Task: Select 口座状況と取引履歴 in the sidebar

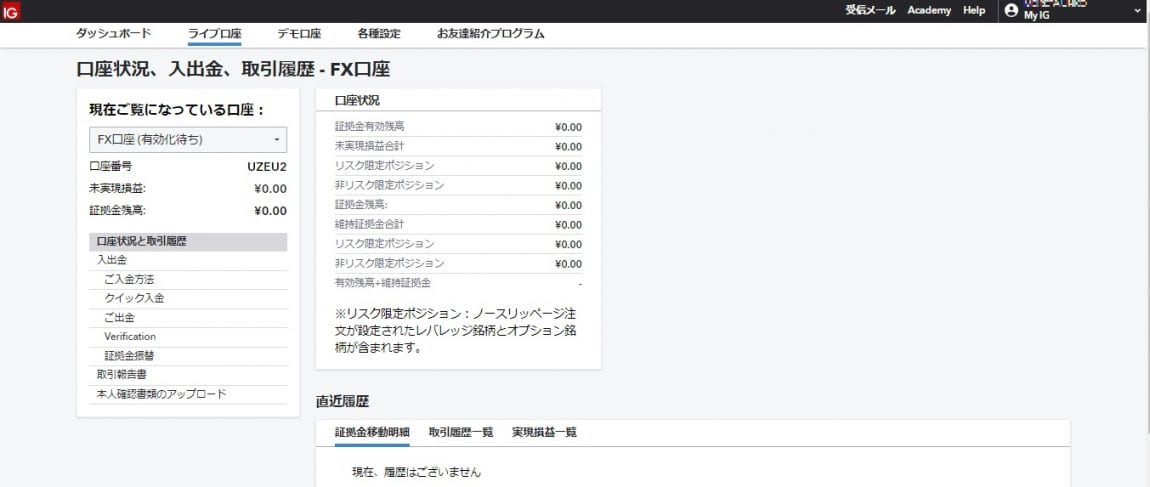Action: 142,241
